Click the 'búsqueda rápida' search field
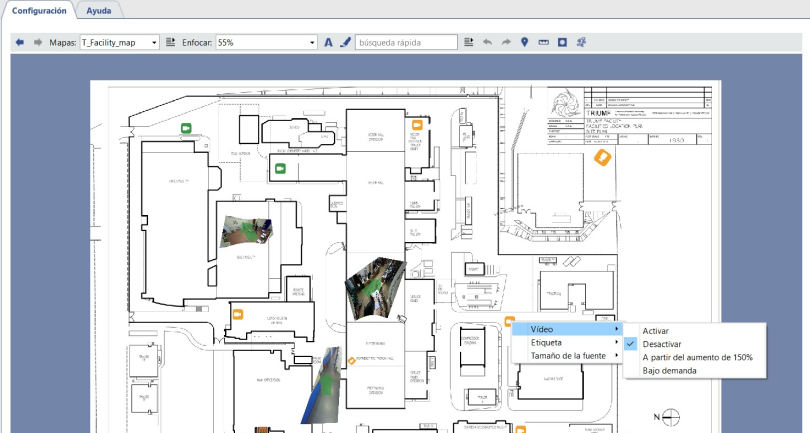 click(x=406, y=43)
